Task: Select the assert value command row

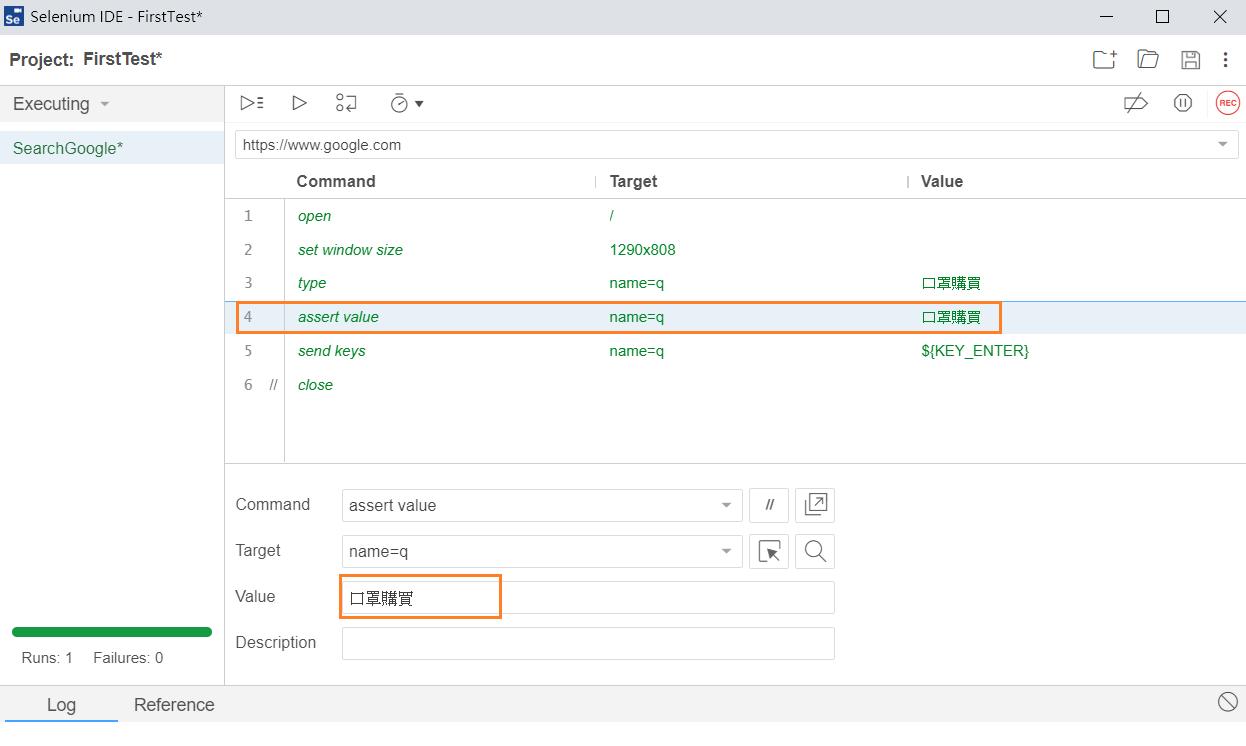Action: tap(735, 317)
